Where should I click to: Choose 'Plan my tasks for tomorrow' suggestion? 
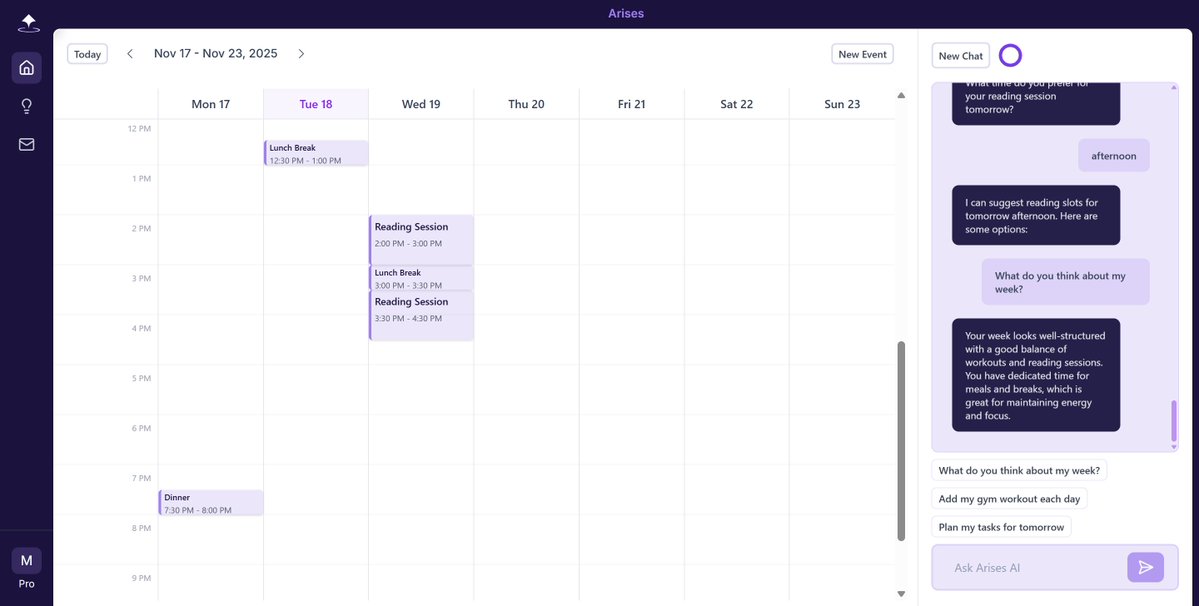[x=1001, y=527]
